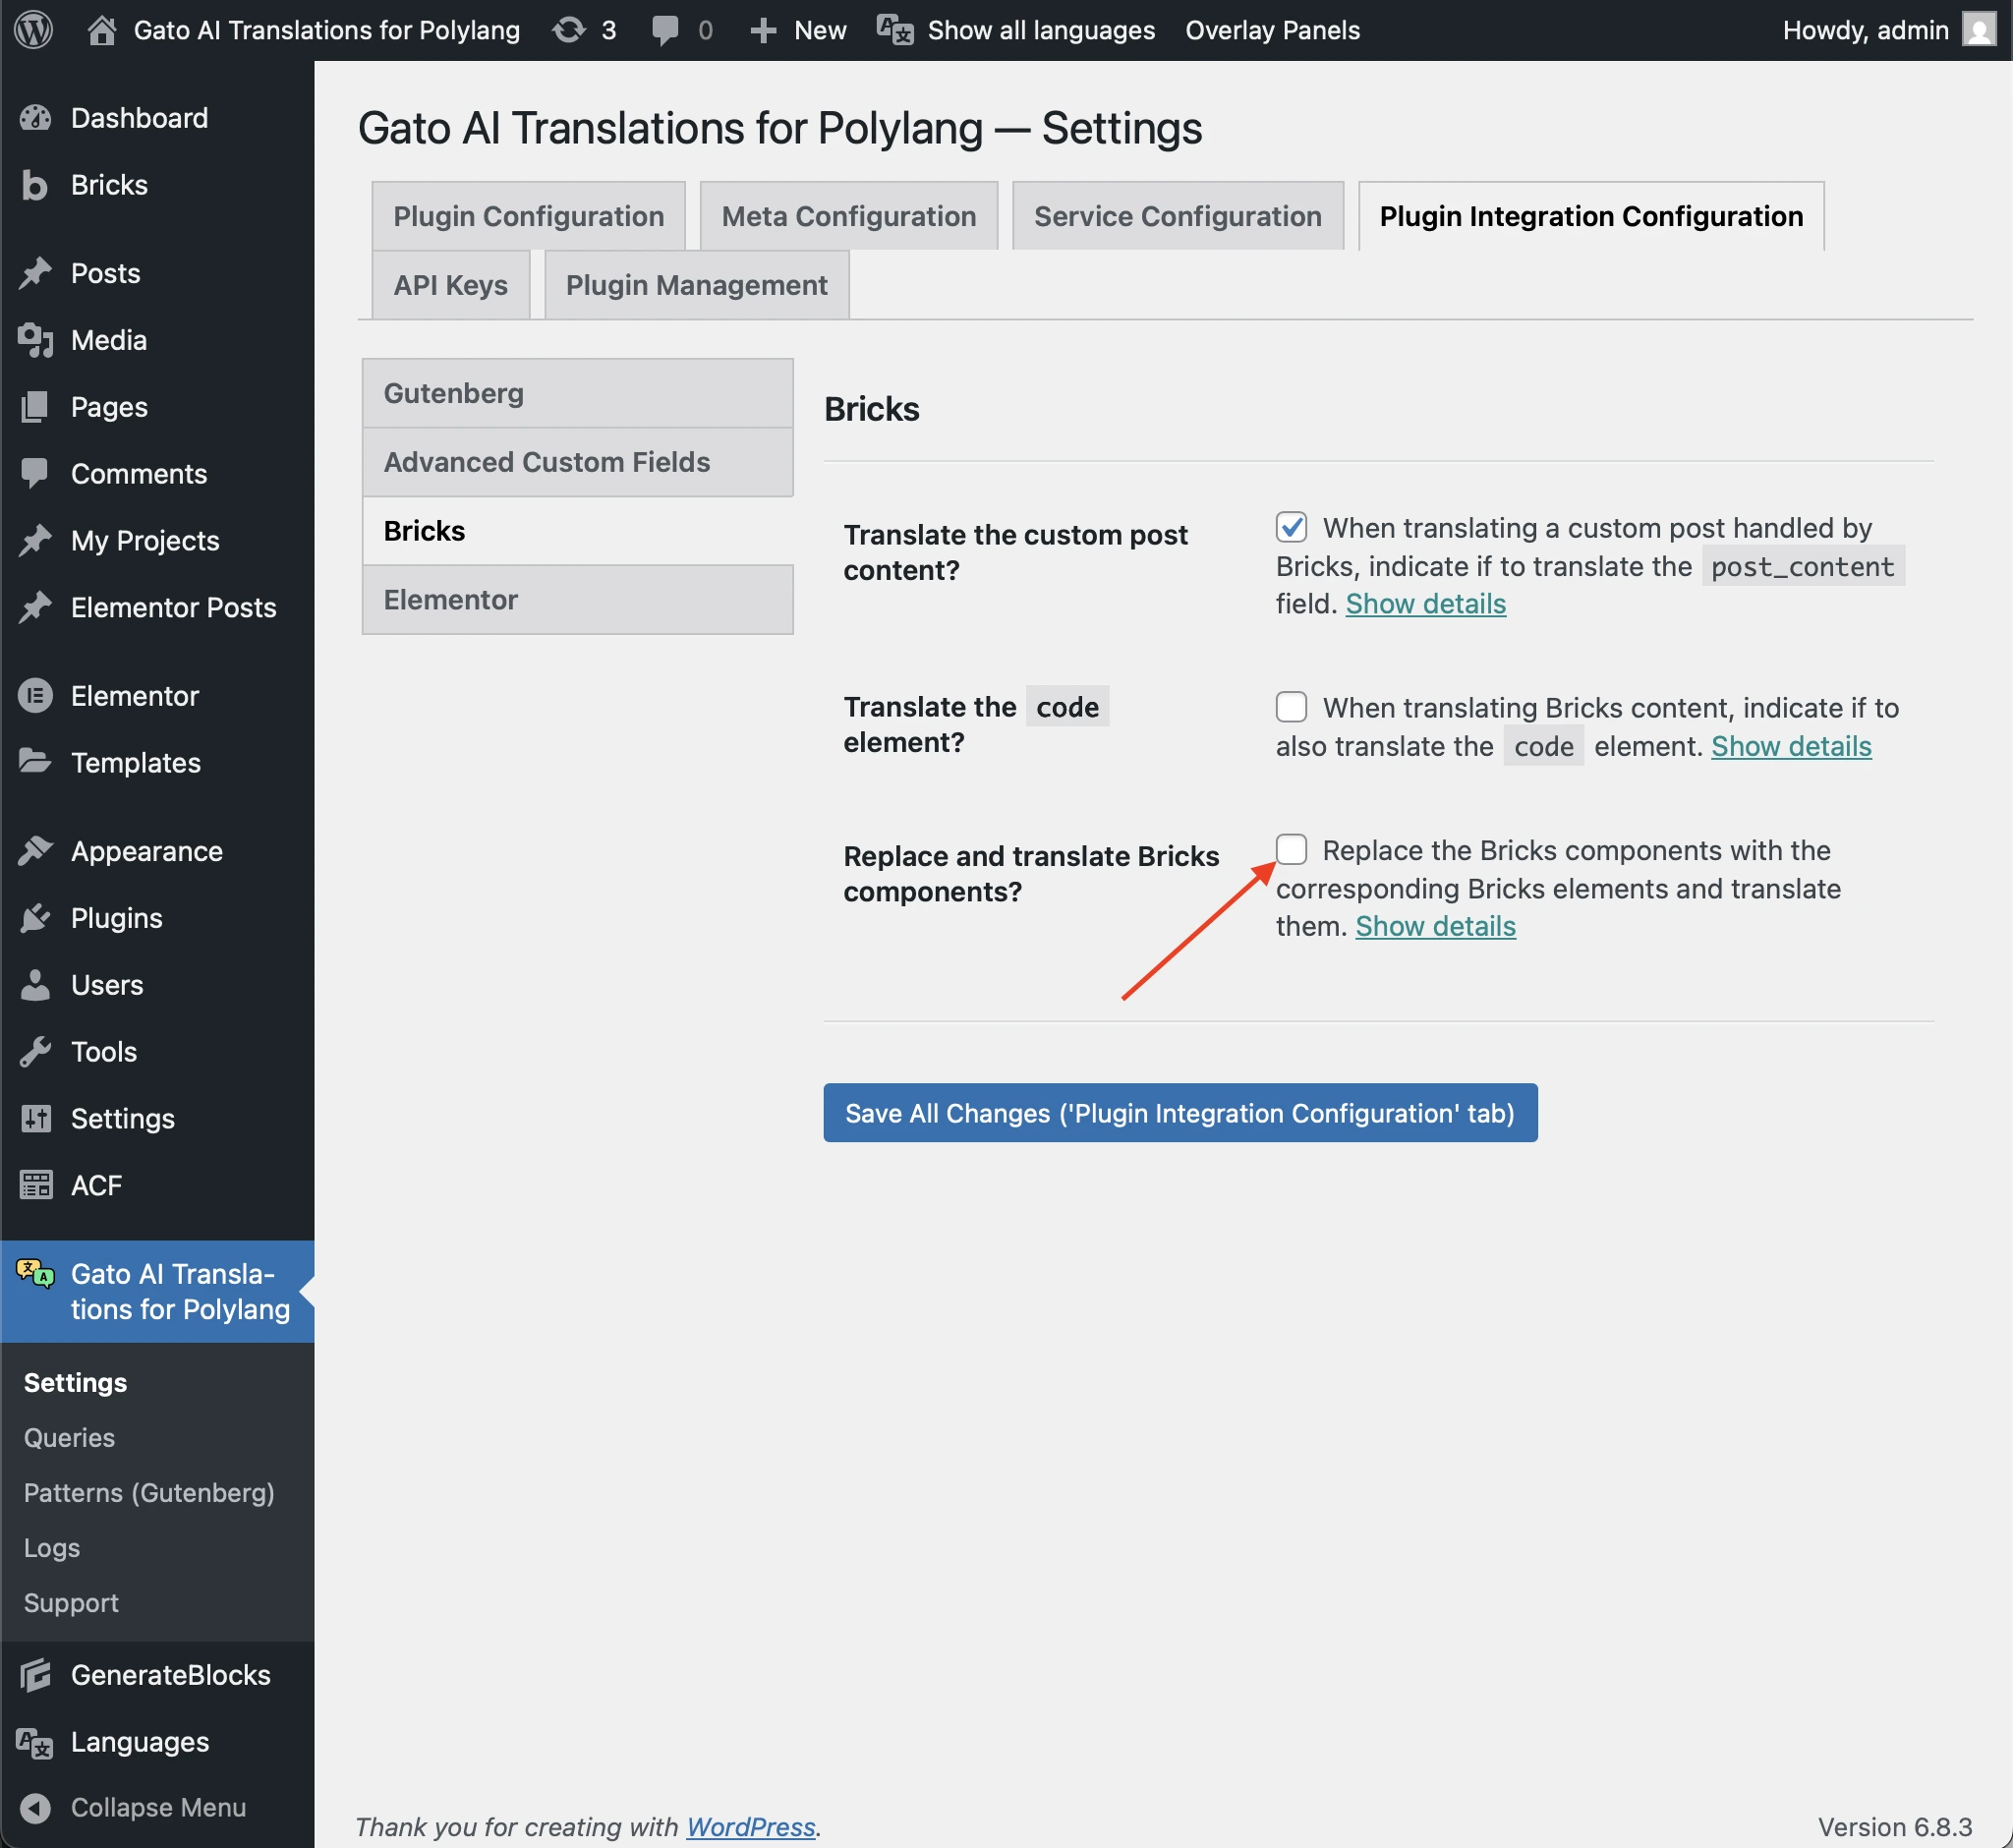Expand Show details for code element option
Image resolution: width=2013 pixels, height=1848 pixels.
1790,746
